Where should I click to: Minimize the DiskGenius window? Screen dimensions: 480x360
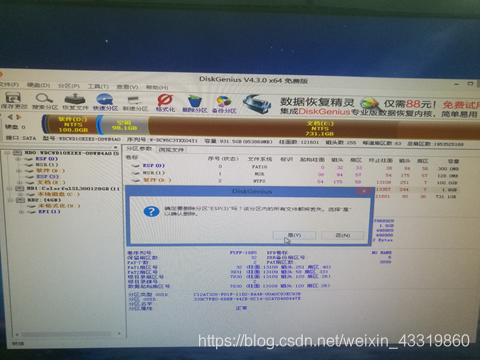pyautogui.click(x=457, y=84)
